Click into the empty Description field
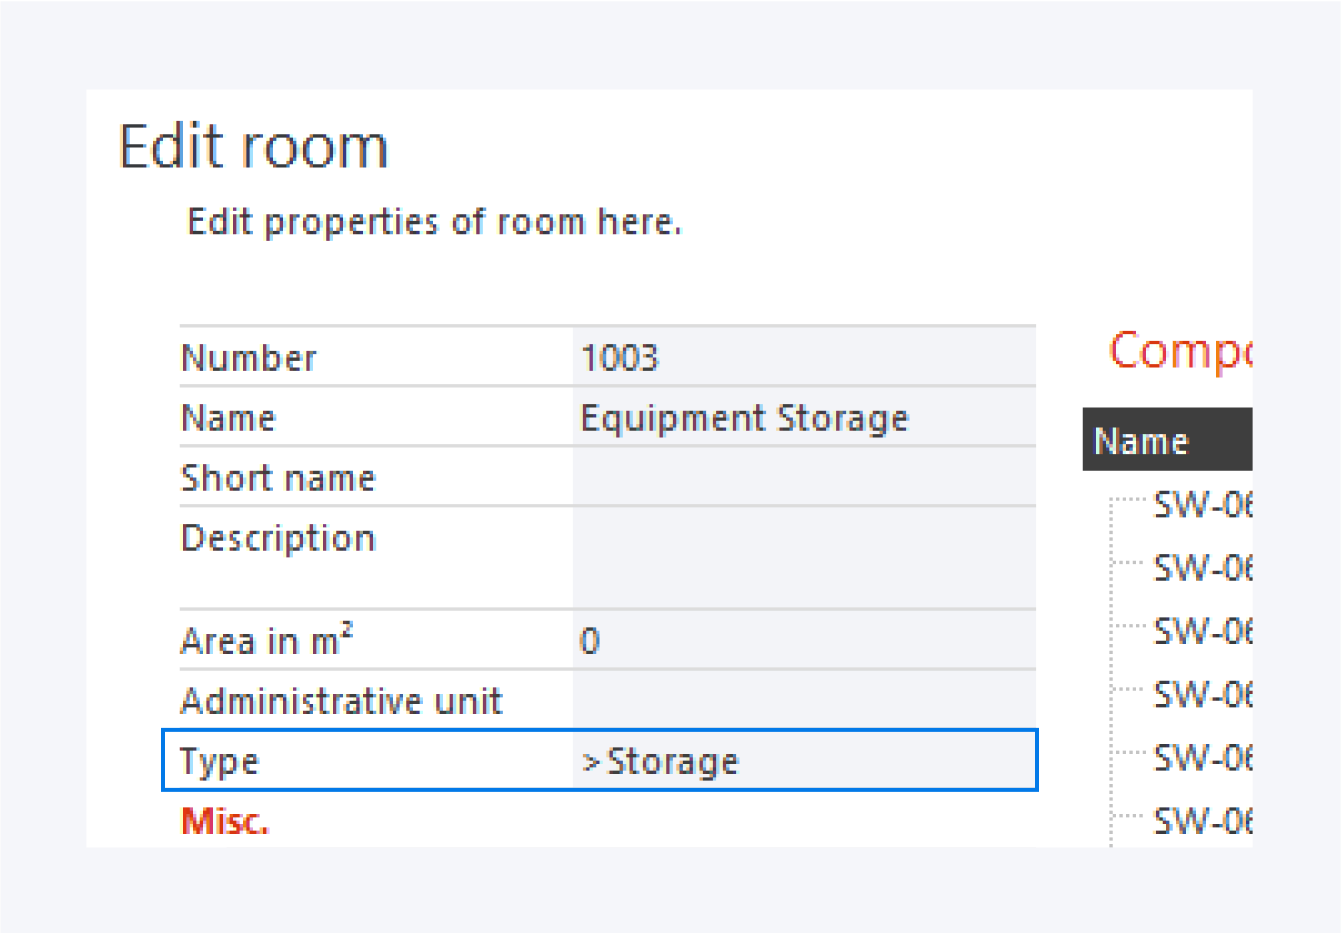This screenshot has width=1341, height=933. click(803, 557)
